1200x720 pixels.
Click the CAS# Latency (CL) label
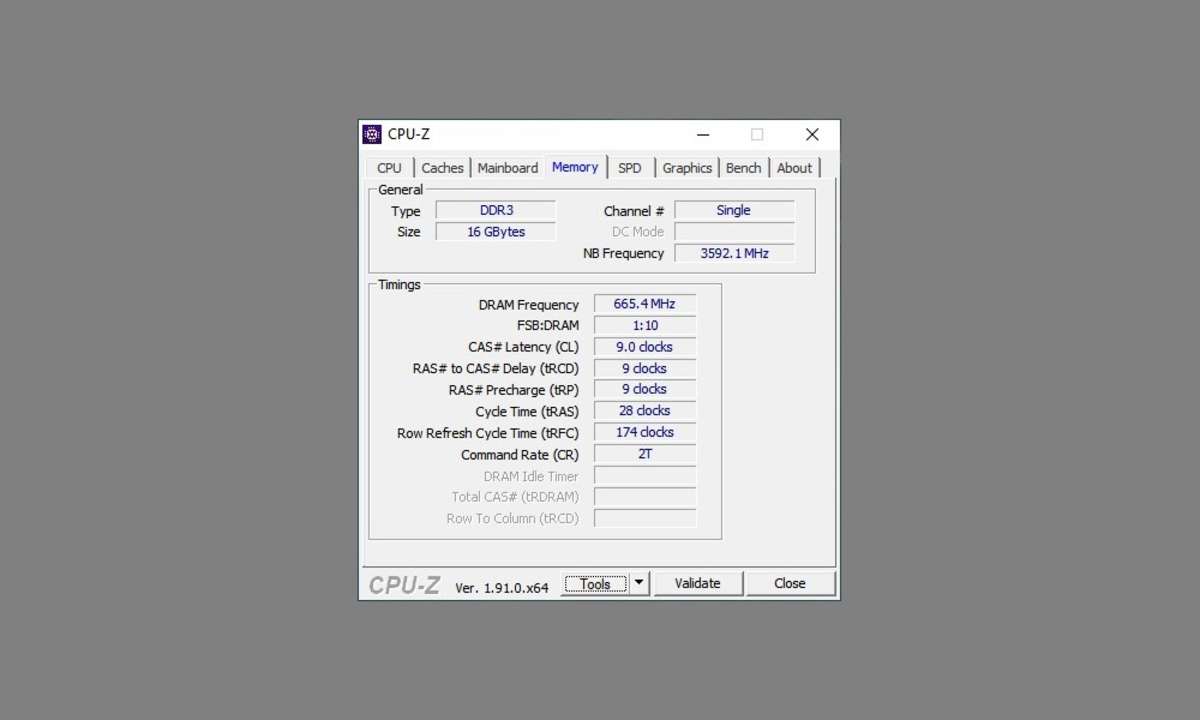pos(524,348)
